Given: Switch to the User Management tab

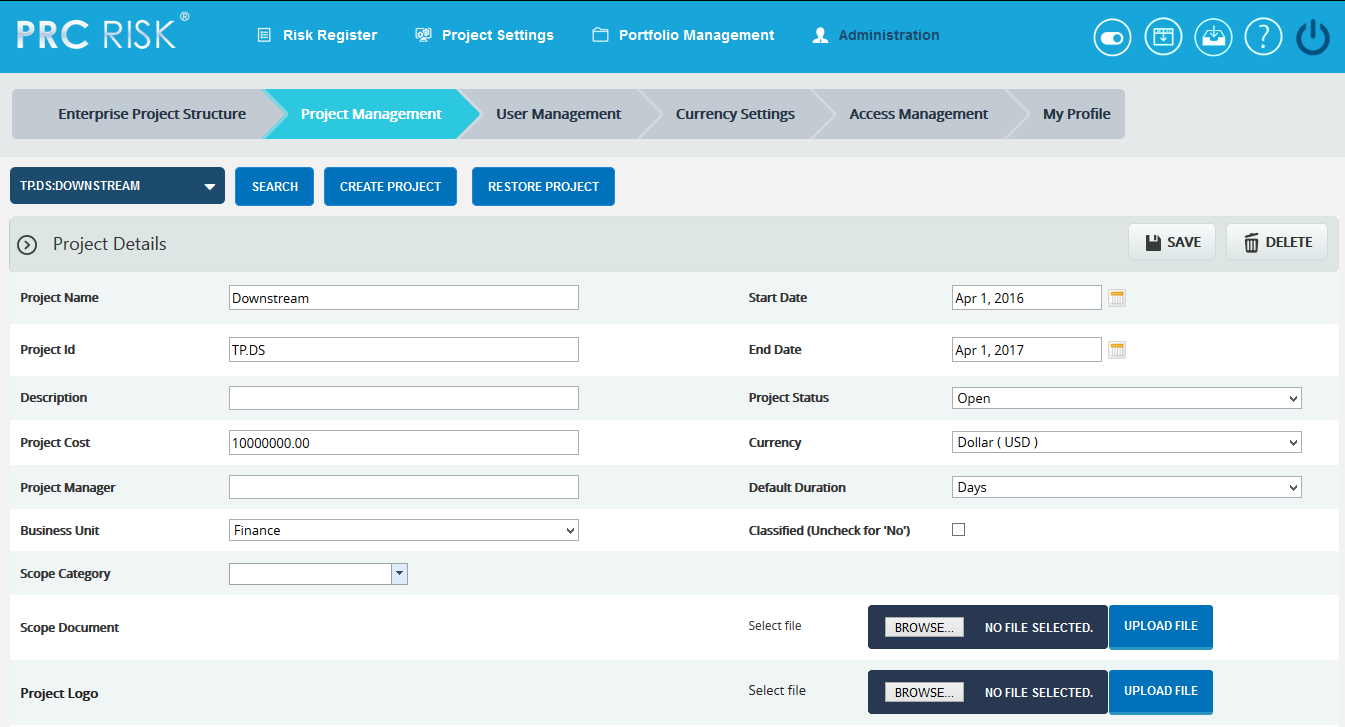Looking at the screenshot, I should point(558,114).
